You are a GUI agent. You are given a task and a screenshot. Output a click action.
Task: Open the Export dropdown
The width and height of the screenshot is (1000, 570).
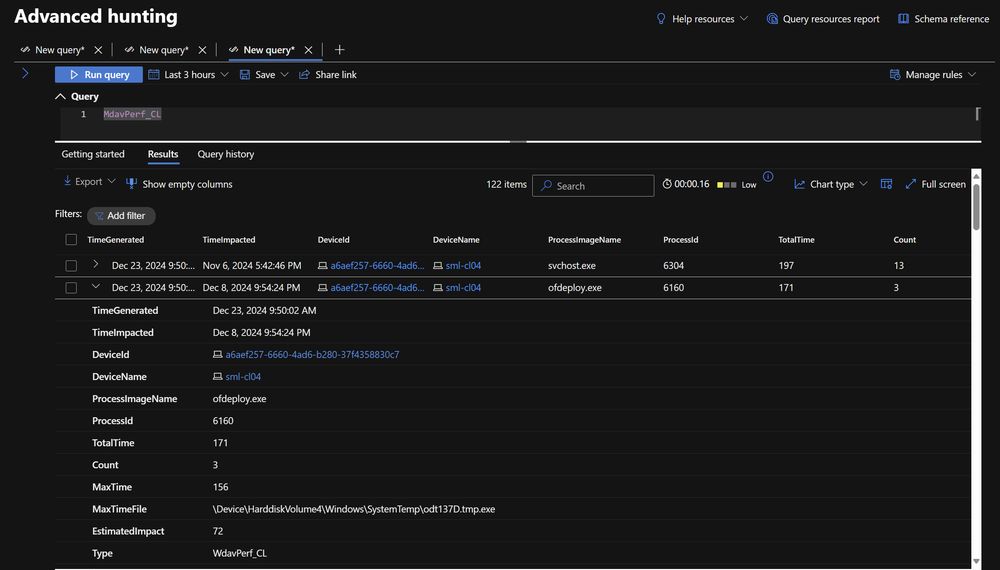coord(89,182)
